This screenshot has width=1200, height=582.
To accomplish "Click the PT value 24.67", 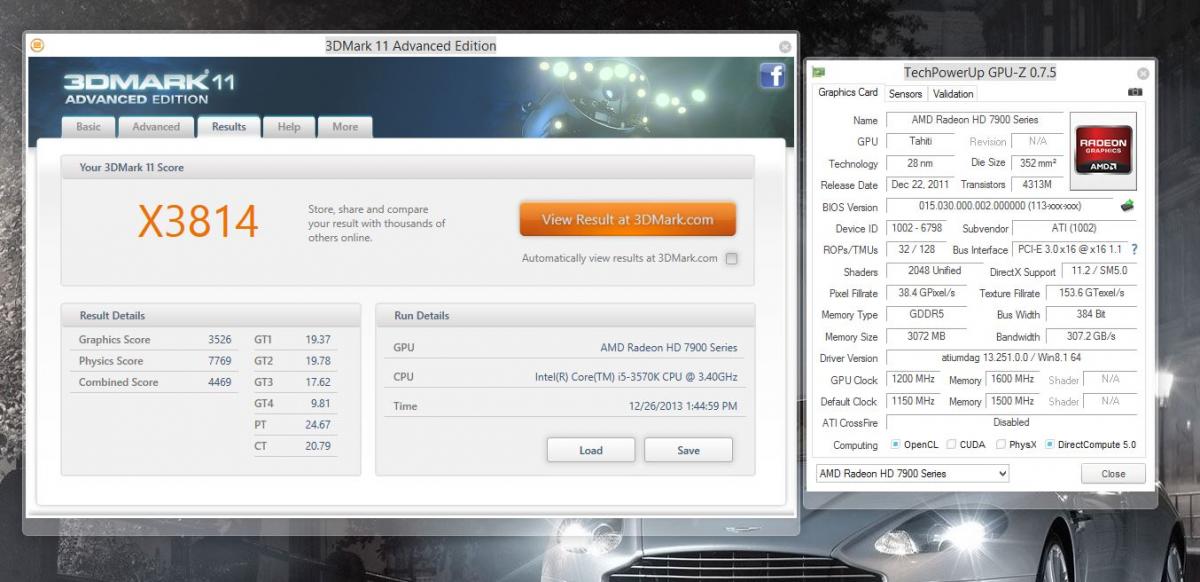I will [317, 425].
